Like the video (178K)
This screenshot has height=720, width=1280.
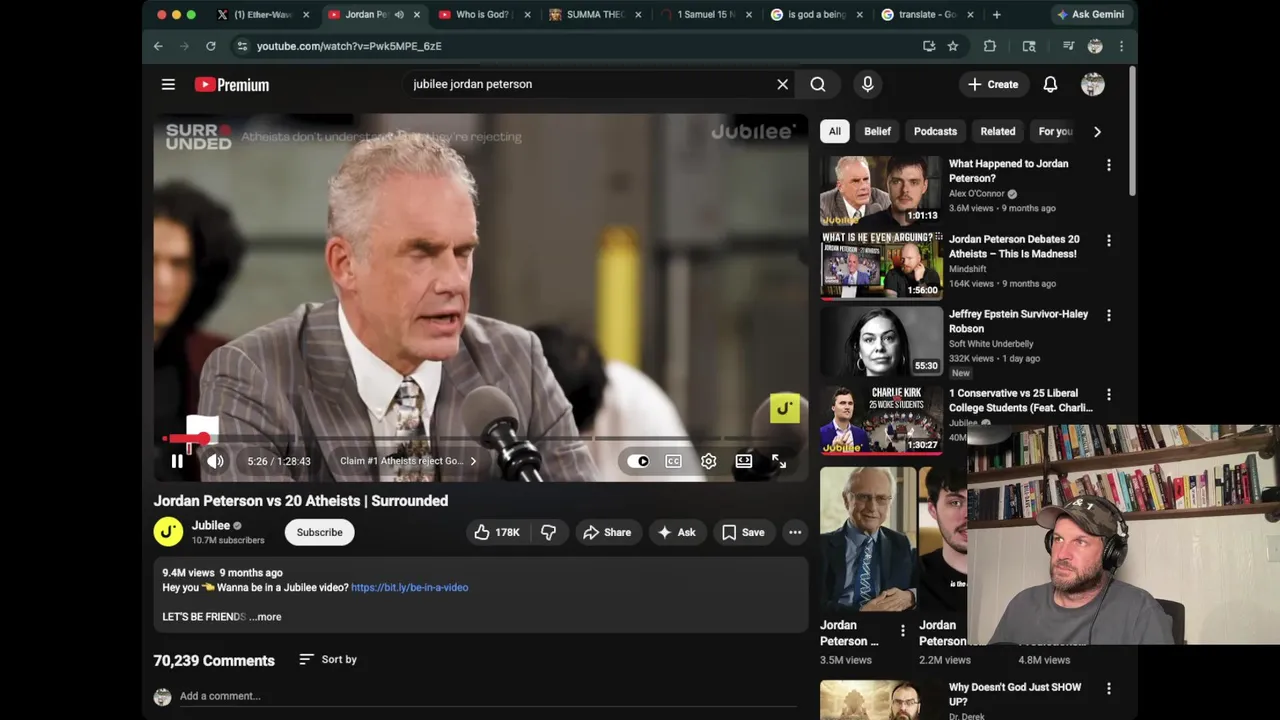[497, 532]
